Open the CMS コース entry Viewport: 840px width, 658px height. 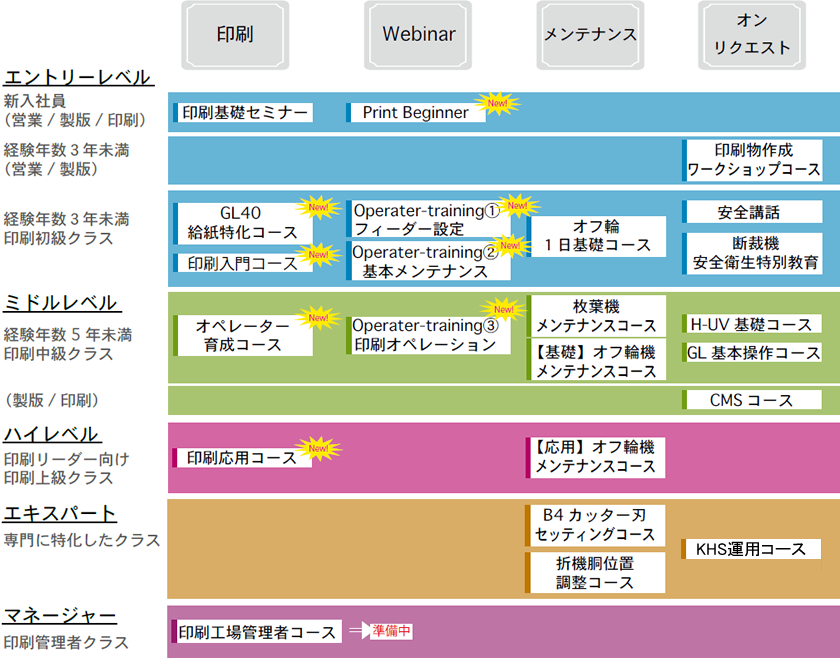pos(752,400)
